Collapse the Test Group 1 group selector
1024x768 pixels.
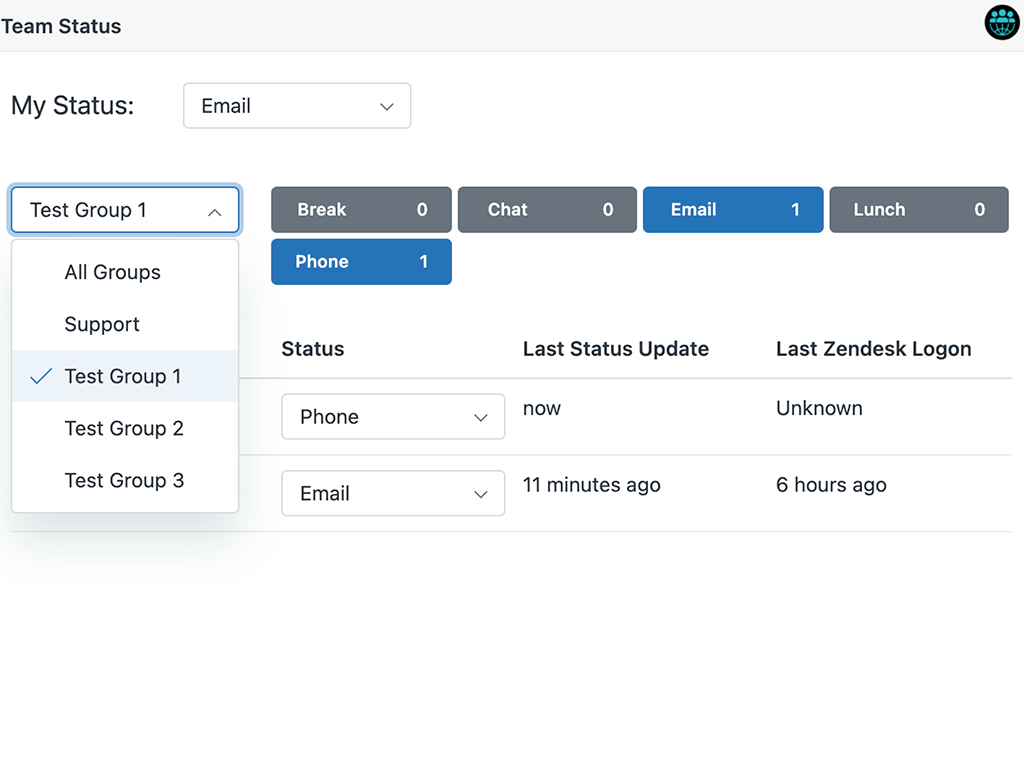[125, 210]
